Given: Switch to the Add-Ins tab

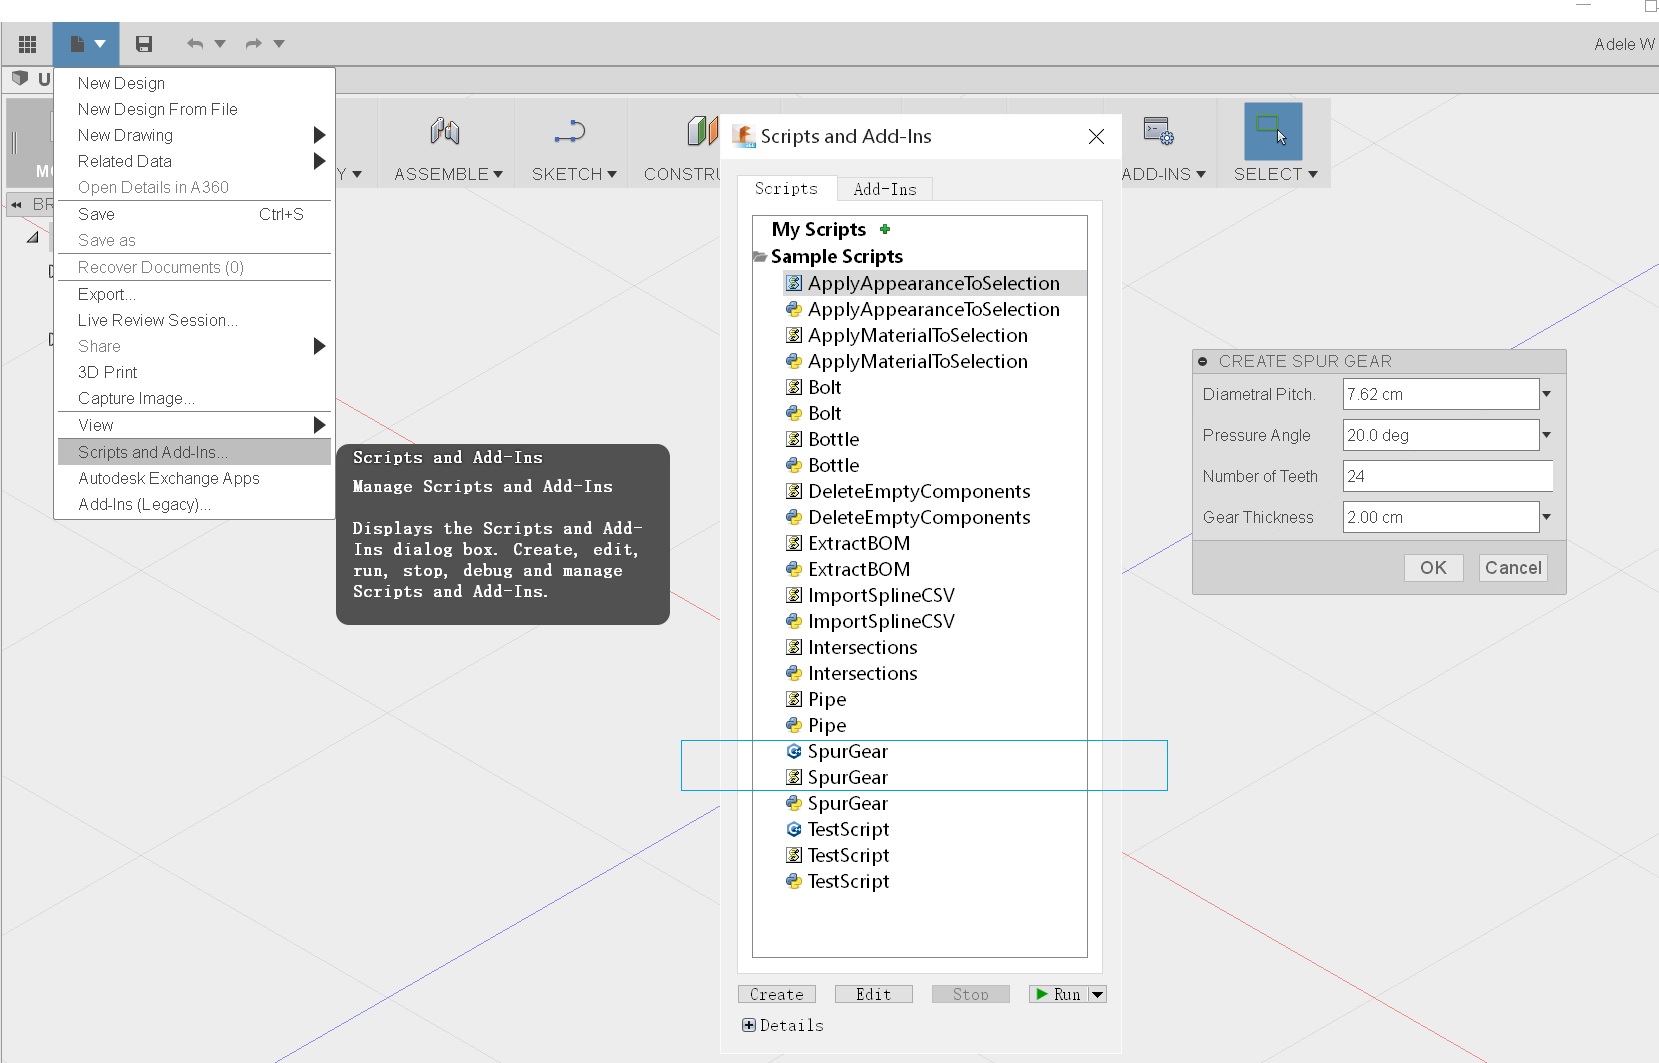Looking at the screenshot, I should pos(884,189).
